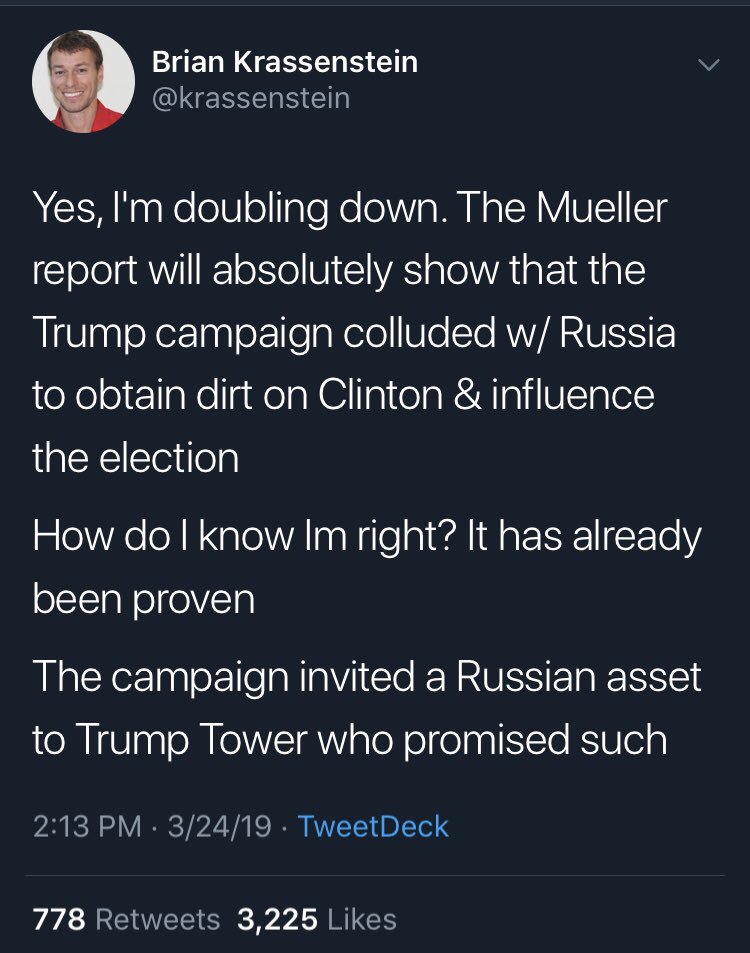Screen dimensions: 750x953
Task: Click the word Mueller in the tweet
Action: point(601,208)
